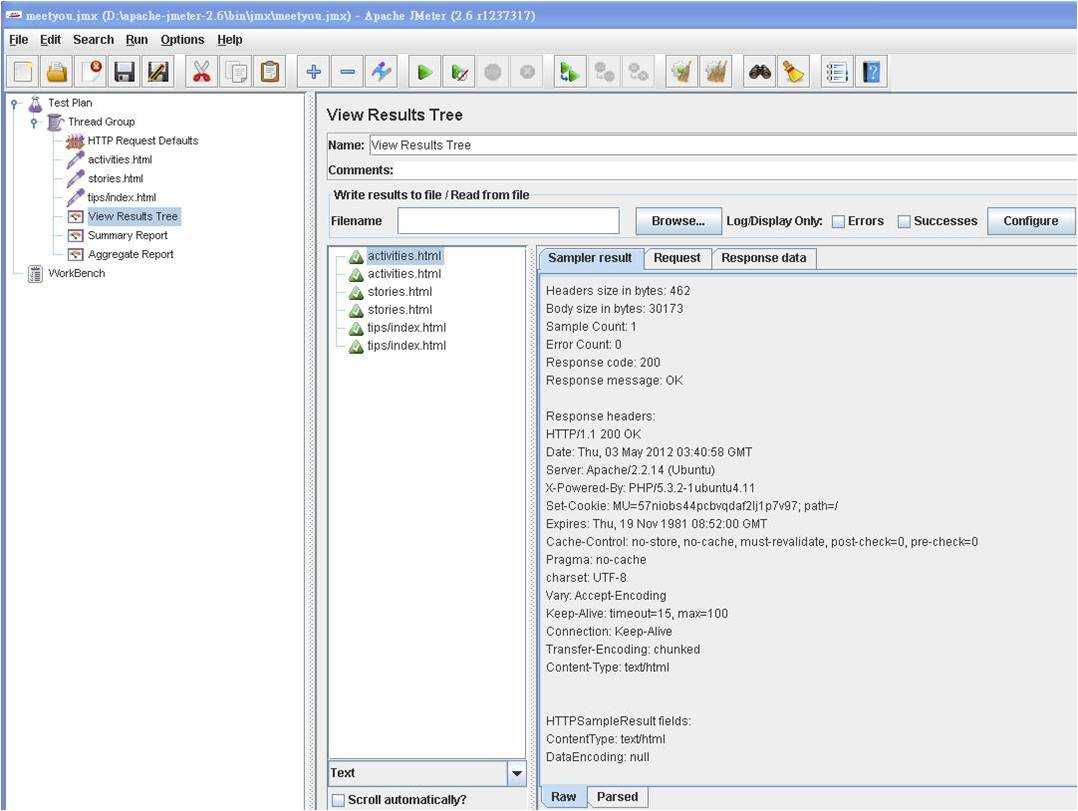1078x811 pixels.
Task: Select first tips/index.html result entry
Action: coord(406,327)
